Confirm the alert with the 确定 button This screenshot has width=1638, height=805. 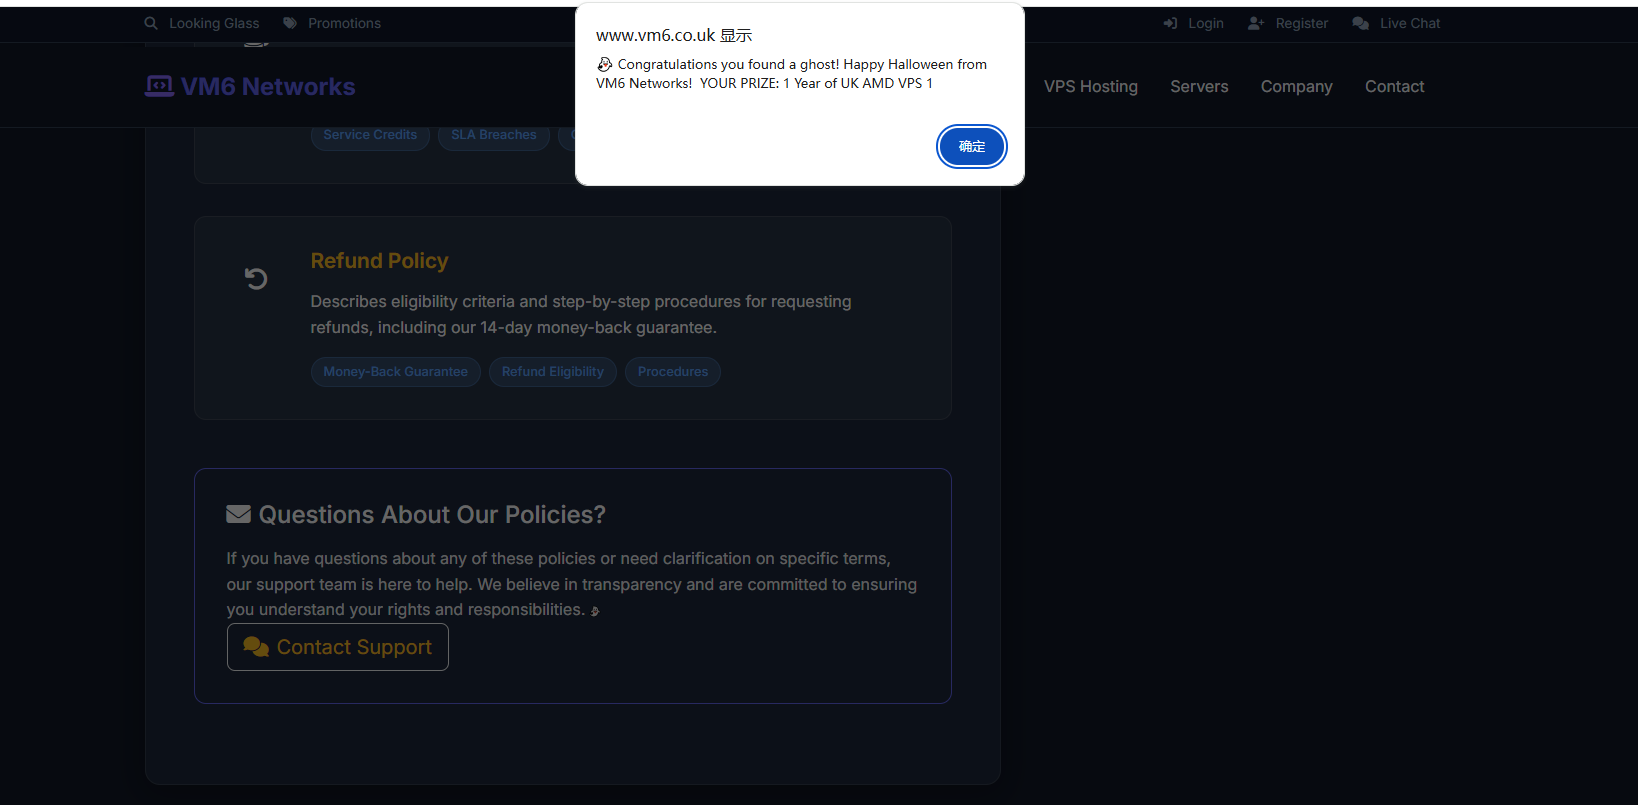(x=971, y=146)
